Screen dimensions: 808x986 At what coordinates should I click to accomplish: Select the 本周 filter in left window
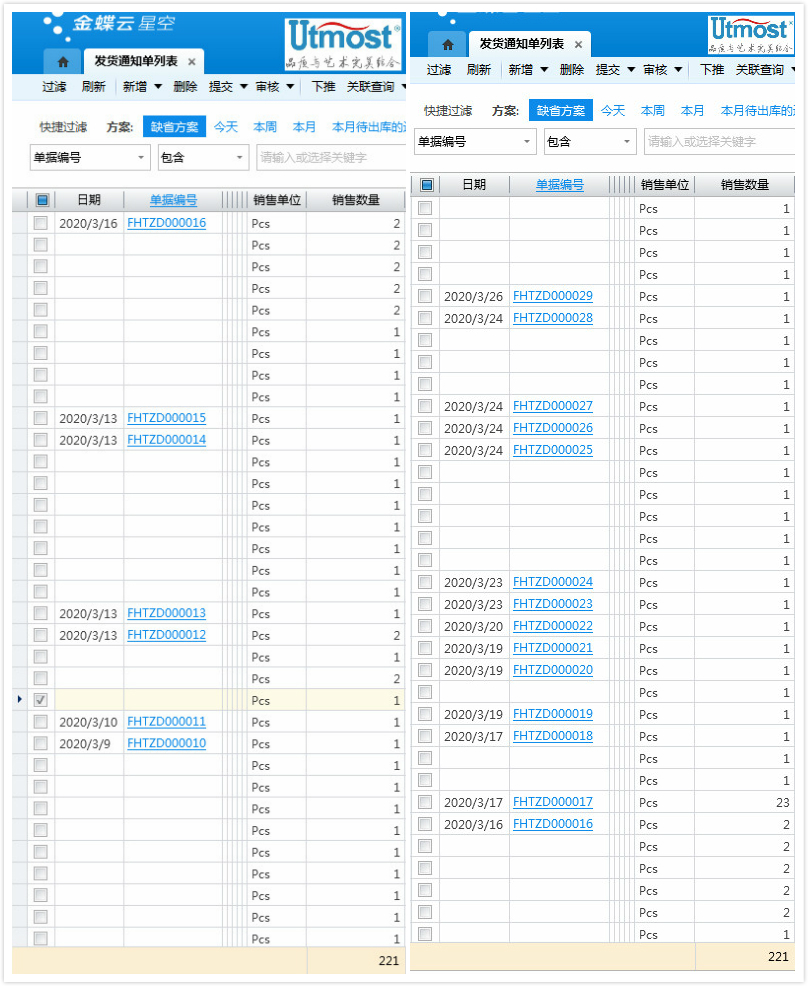point(265,127)
